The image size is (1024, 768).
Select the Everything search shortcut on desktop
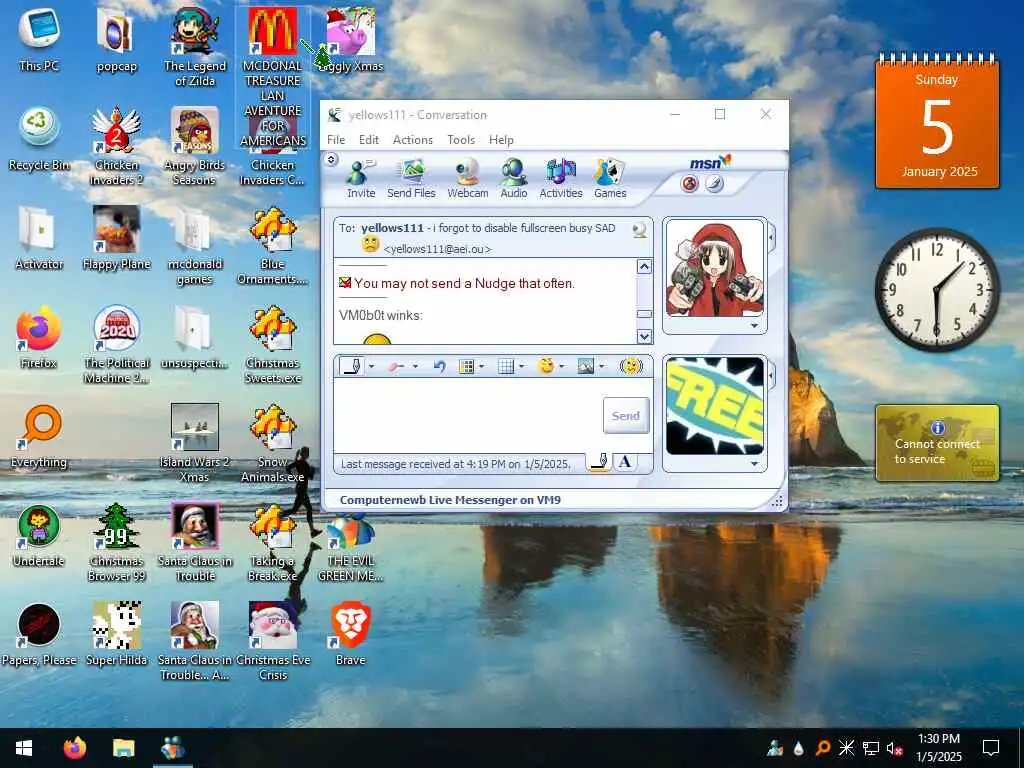click(39, 437)
